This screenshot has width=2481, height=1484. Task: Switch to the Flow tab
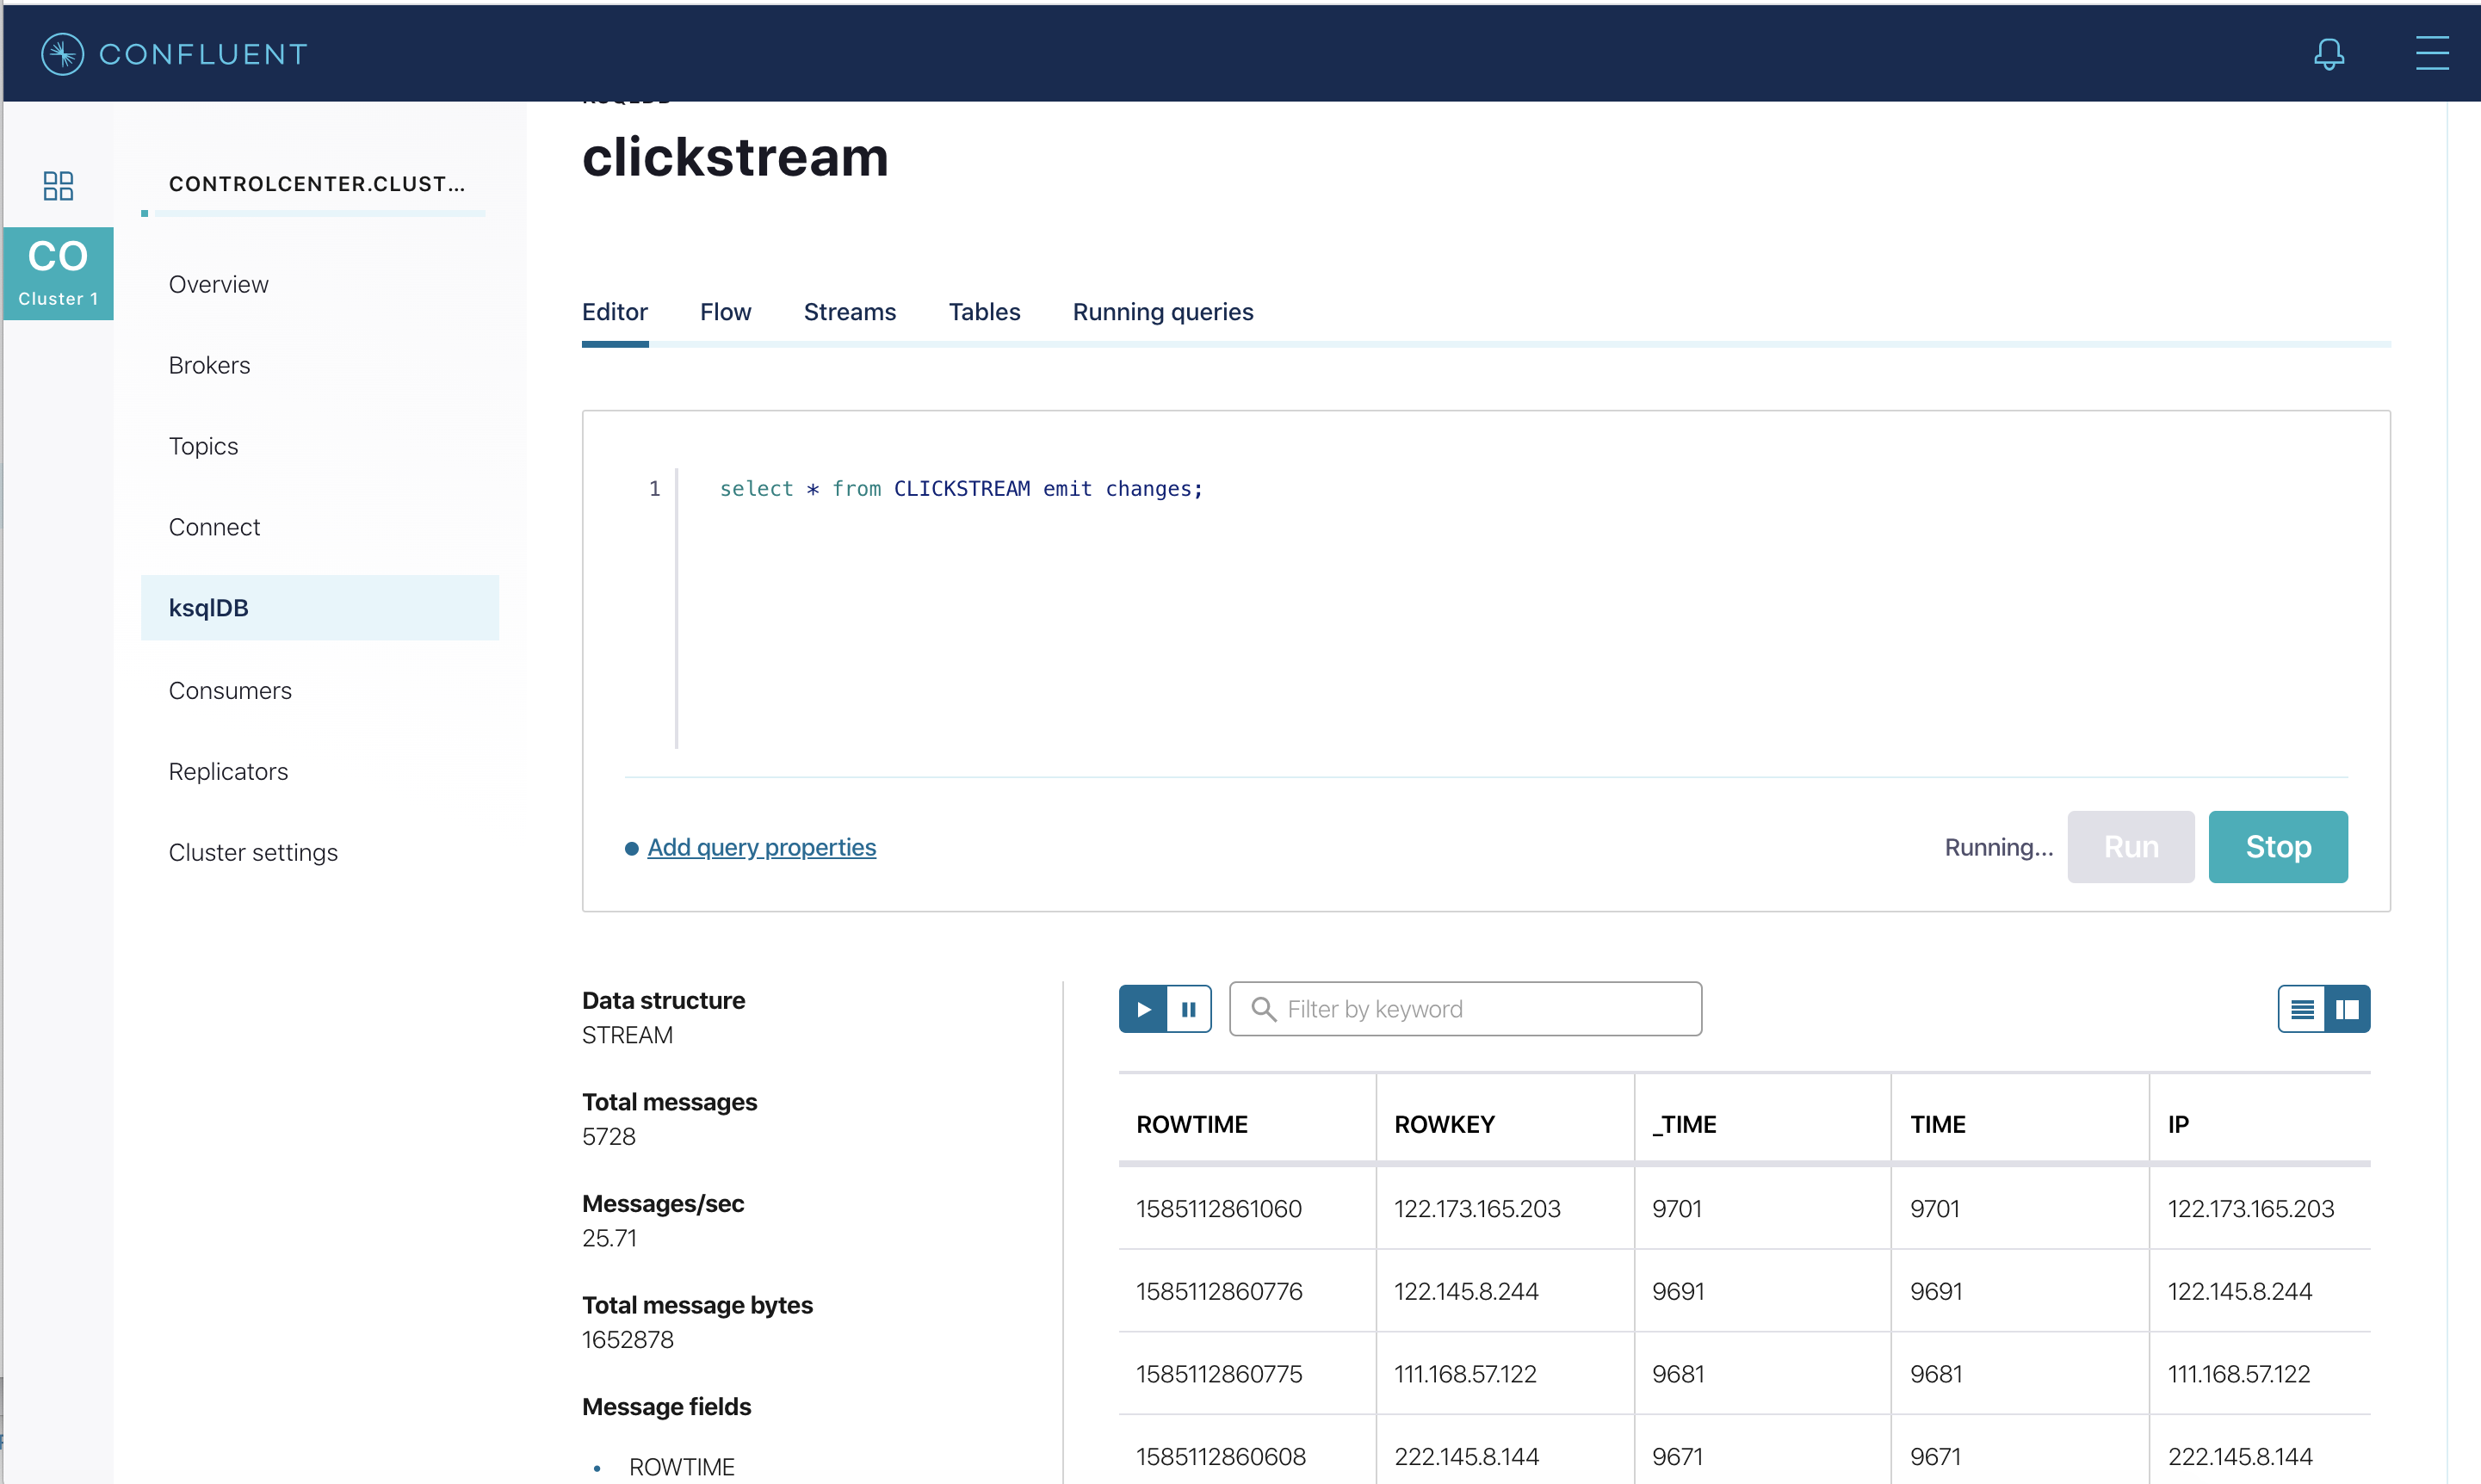tap(724, 311)
